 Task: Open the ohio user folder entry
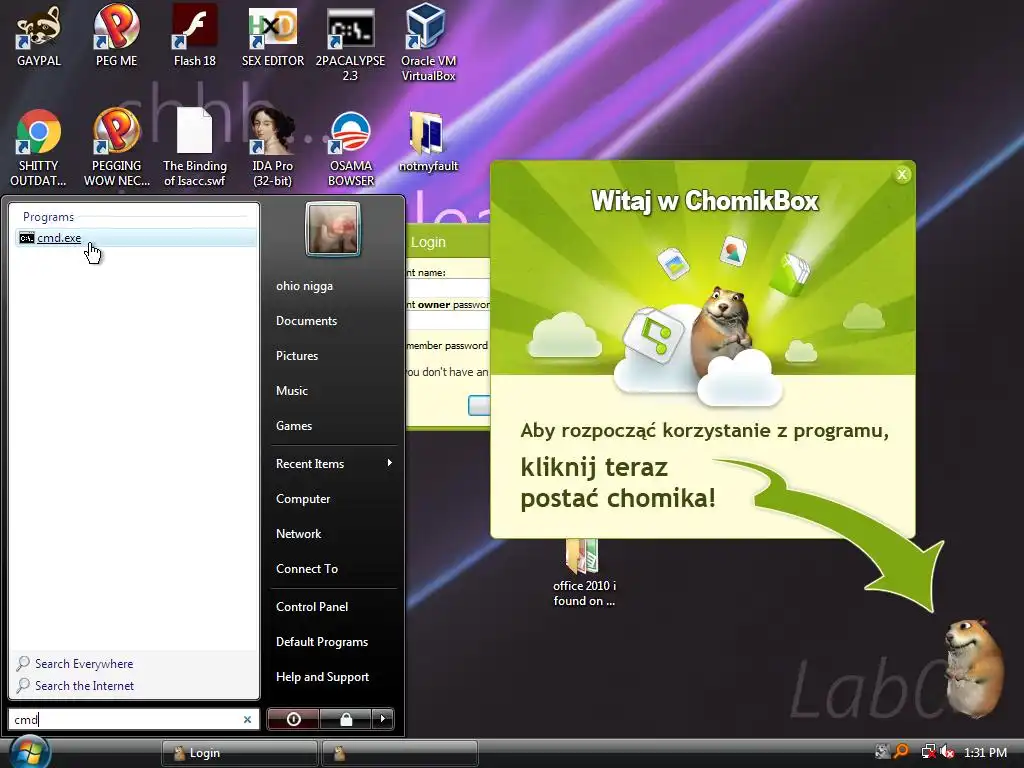(304, 286)
